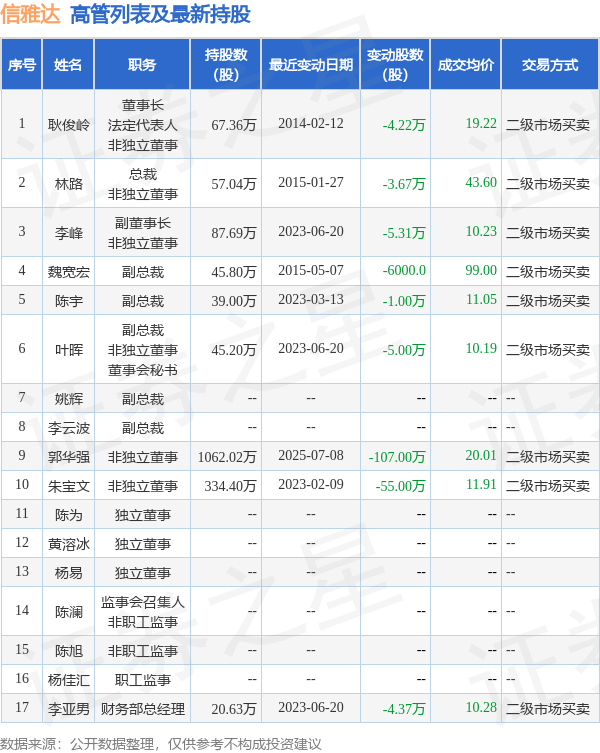
Task: Select the name 陈旭
Action: [x=69, y=651]
